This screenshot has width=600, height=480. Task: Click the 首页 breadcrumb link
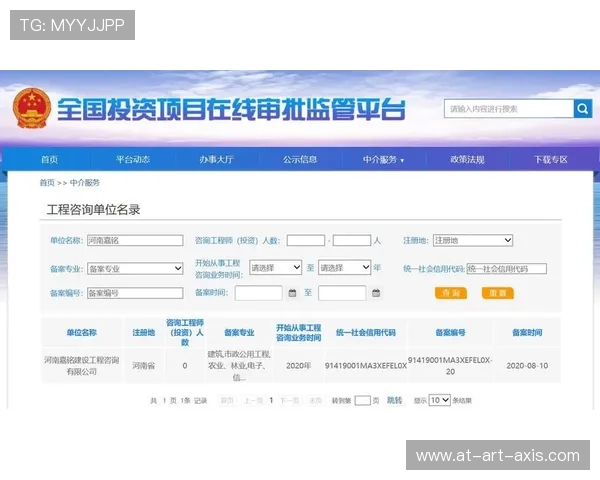point(47,183)
